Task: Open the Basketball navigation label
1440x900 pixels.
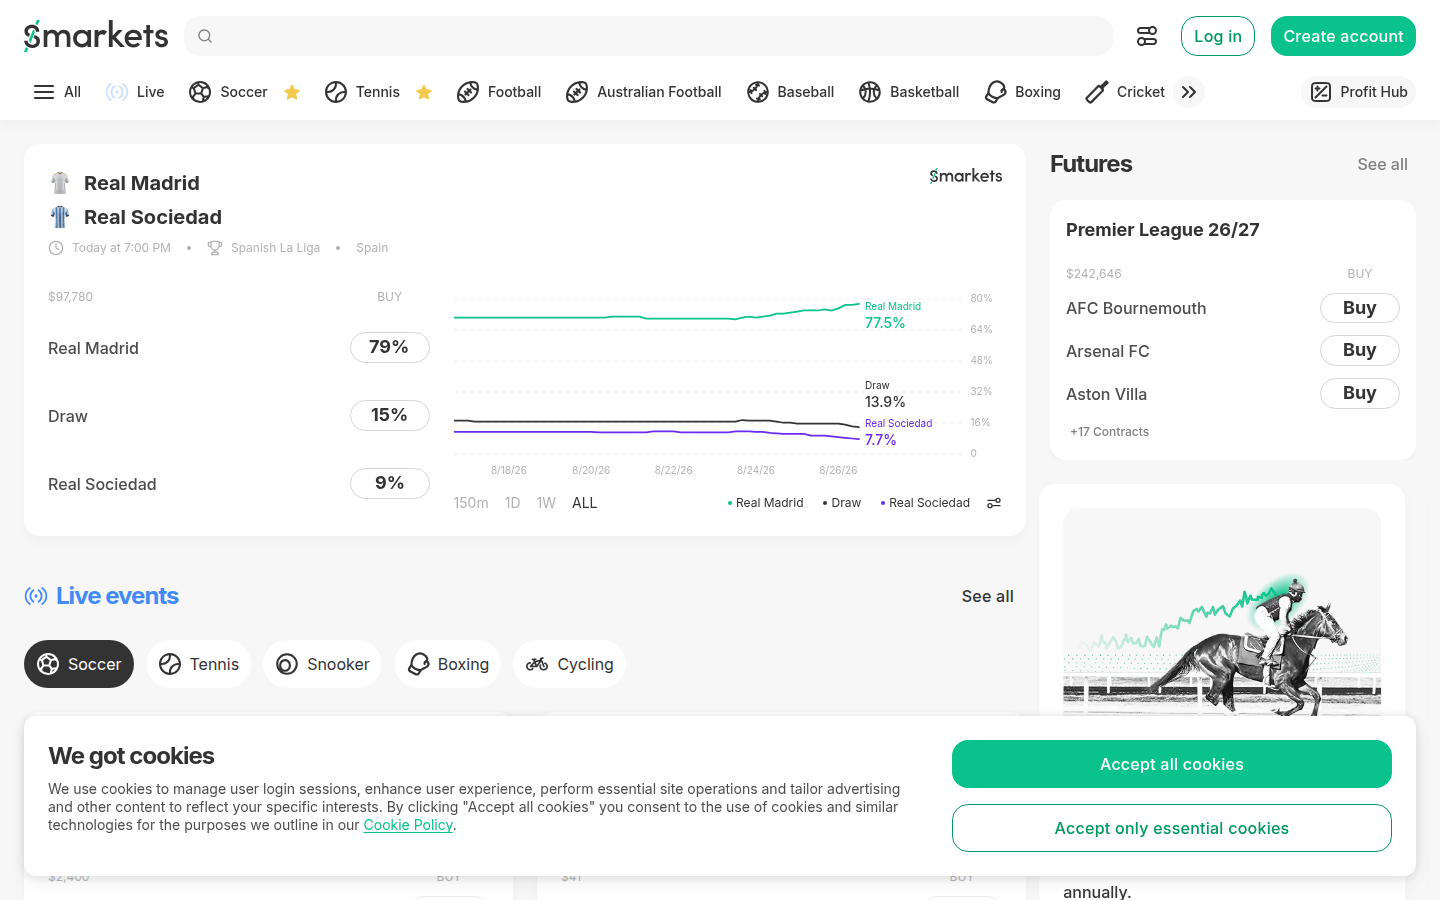Action: [924, 92]
